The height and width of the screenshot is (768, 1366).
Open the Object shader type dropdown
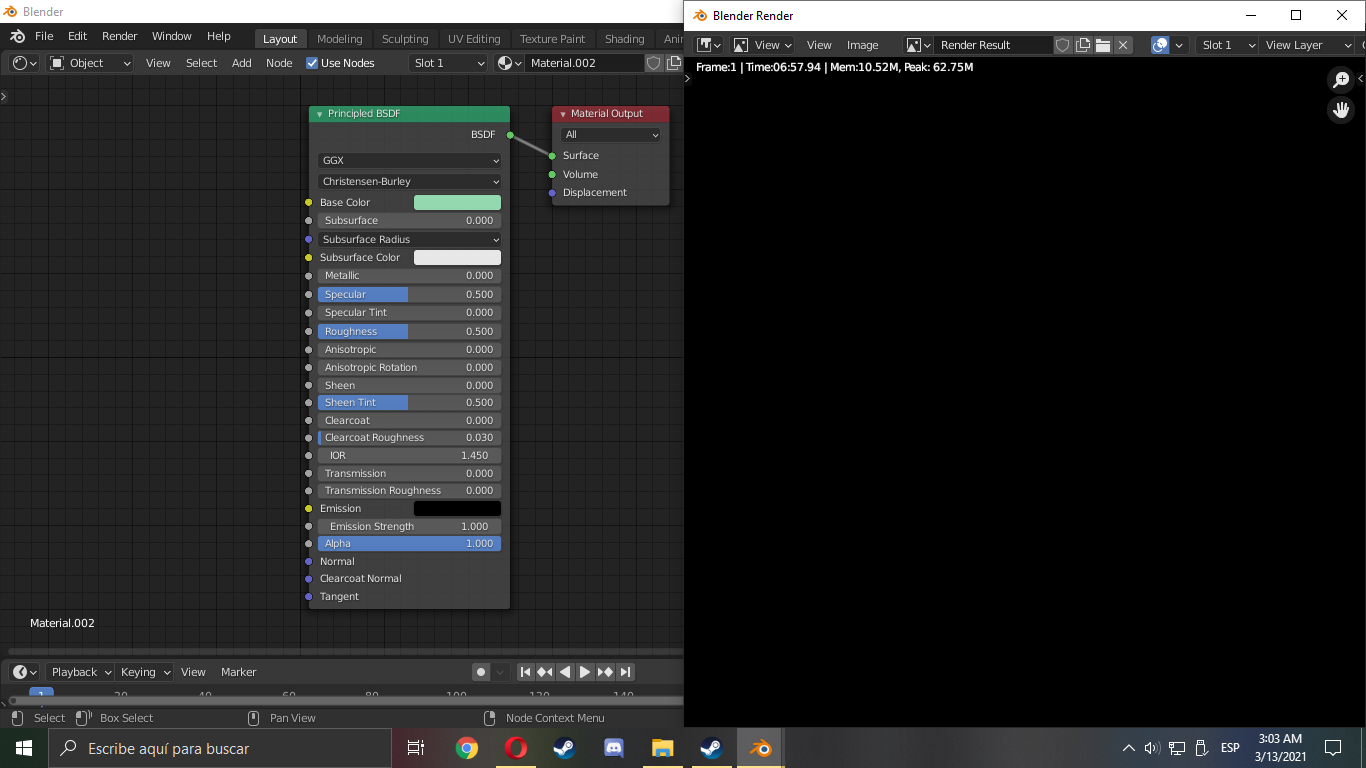(x=90, y=63)
